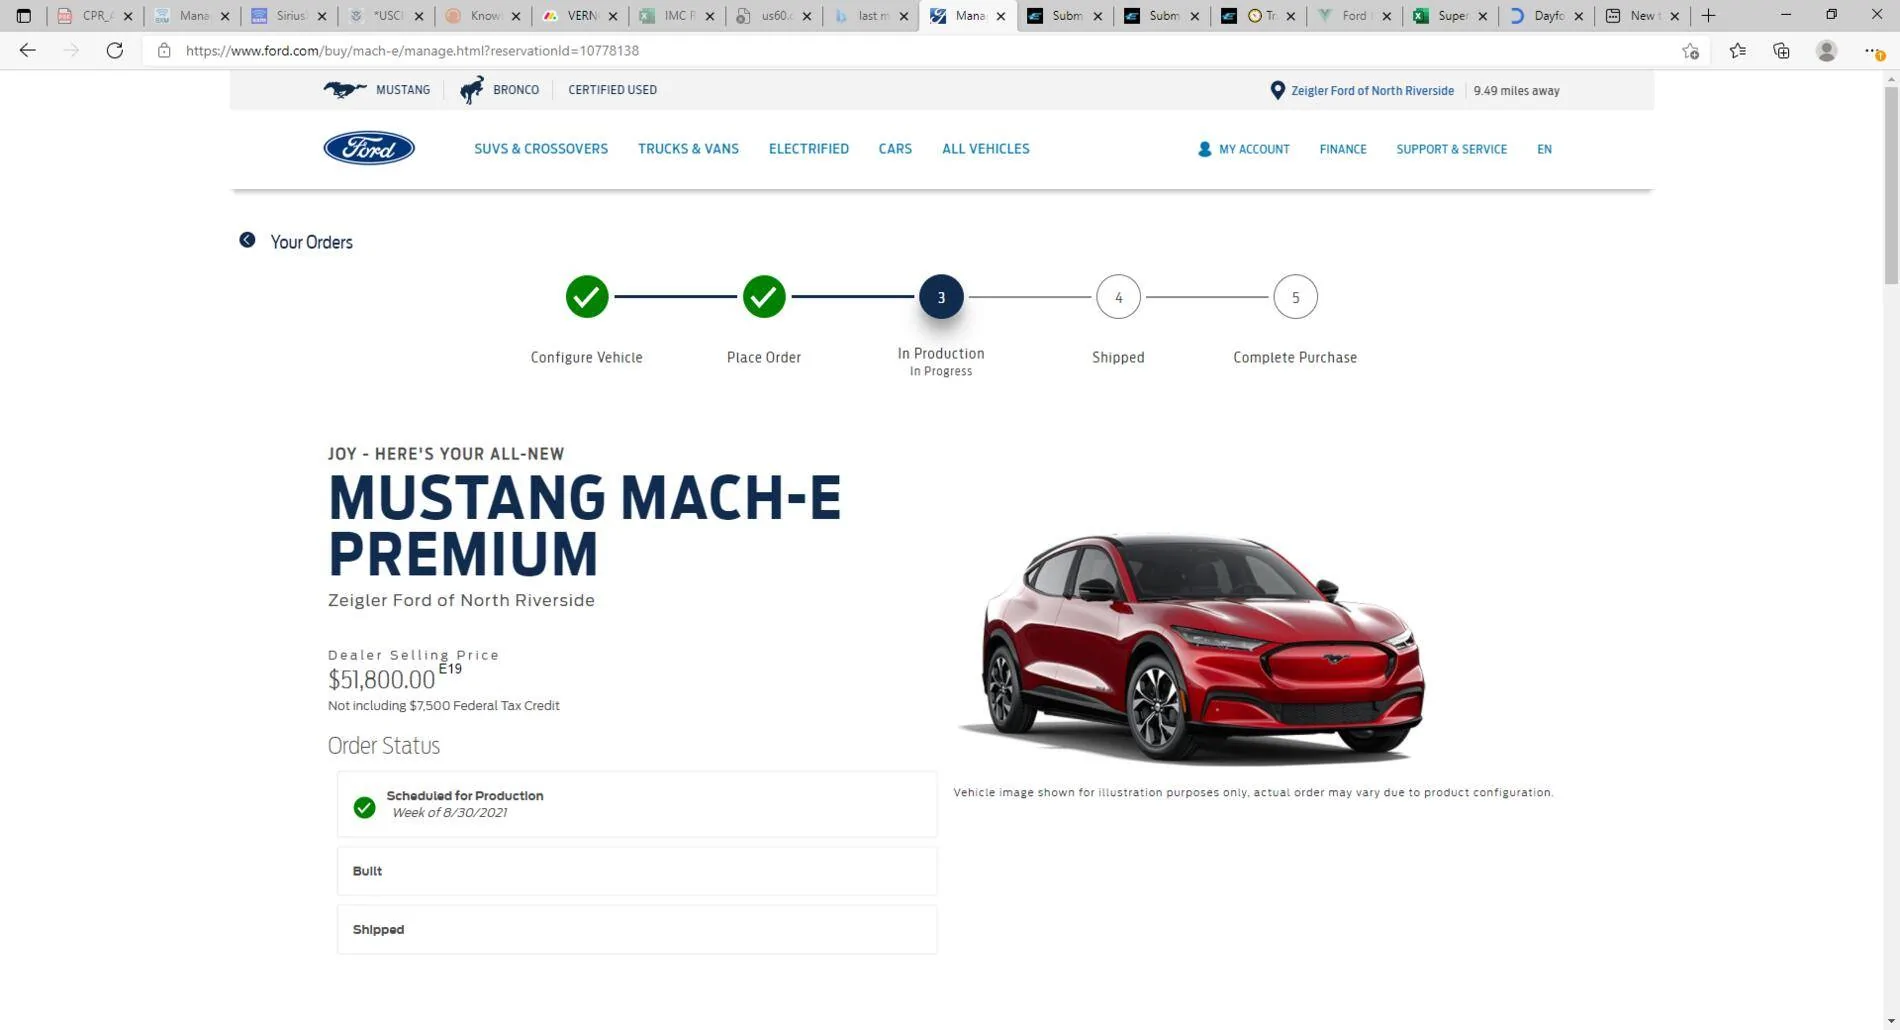Open Support & Service menu
Viewport: 1900px width, 1030px height.
pos(1451,149)
